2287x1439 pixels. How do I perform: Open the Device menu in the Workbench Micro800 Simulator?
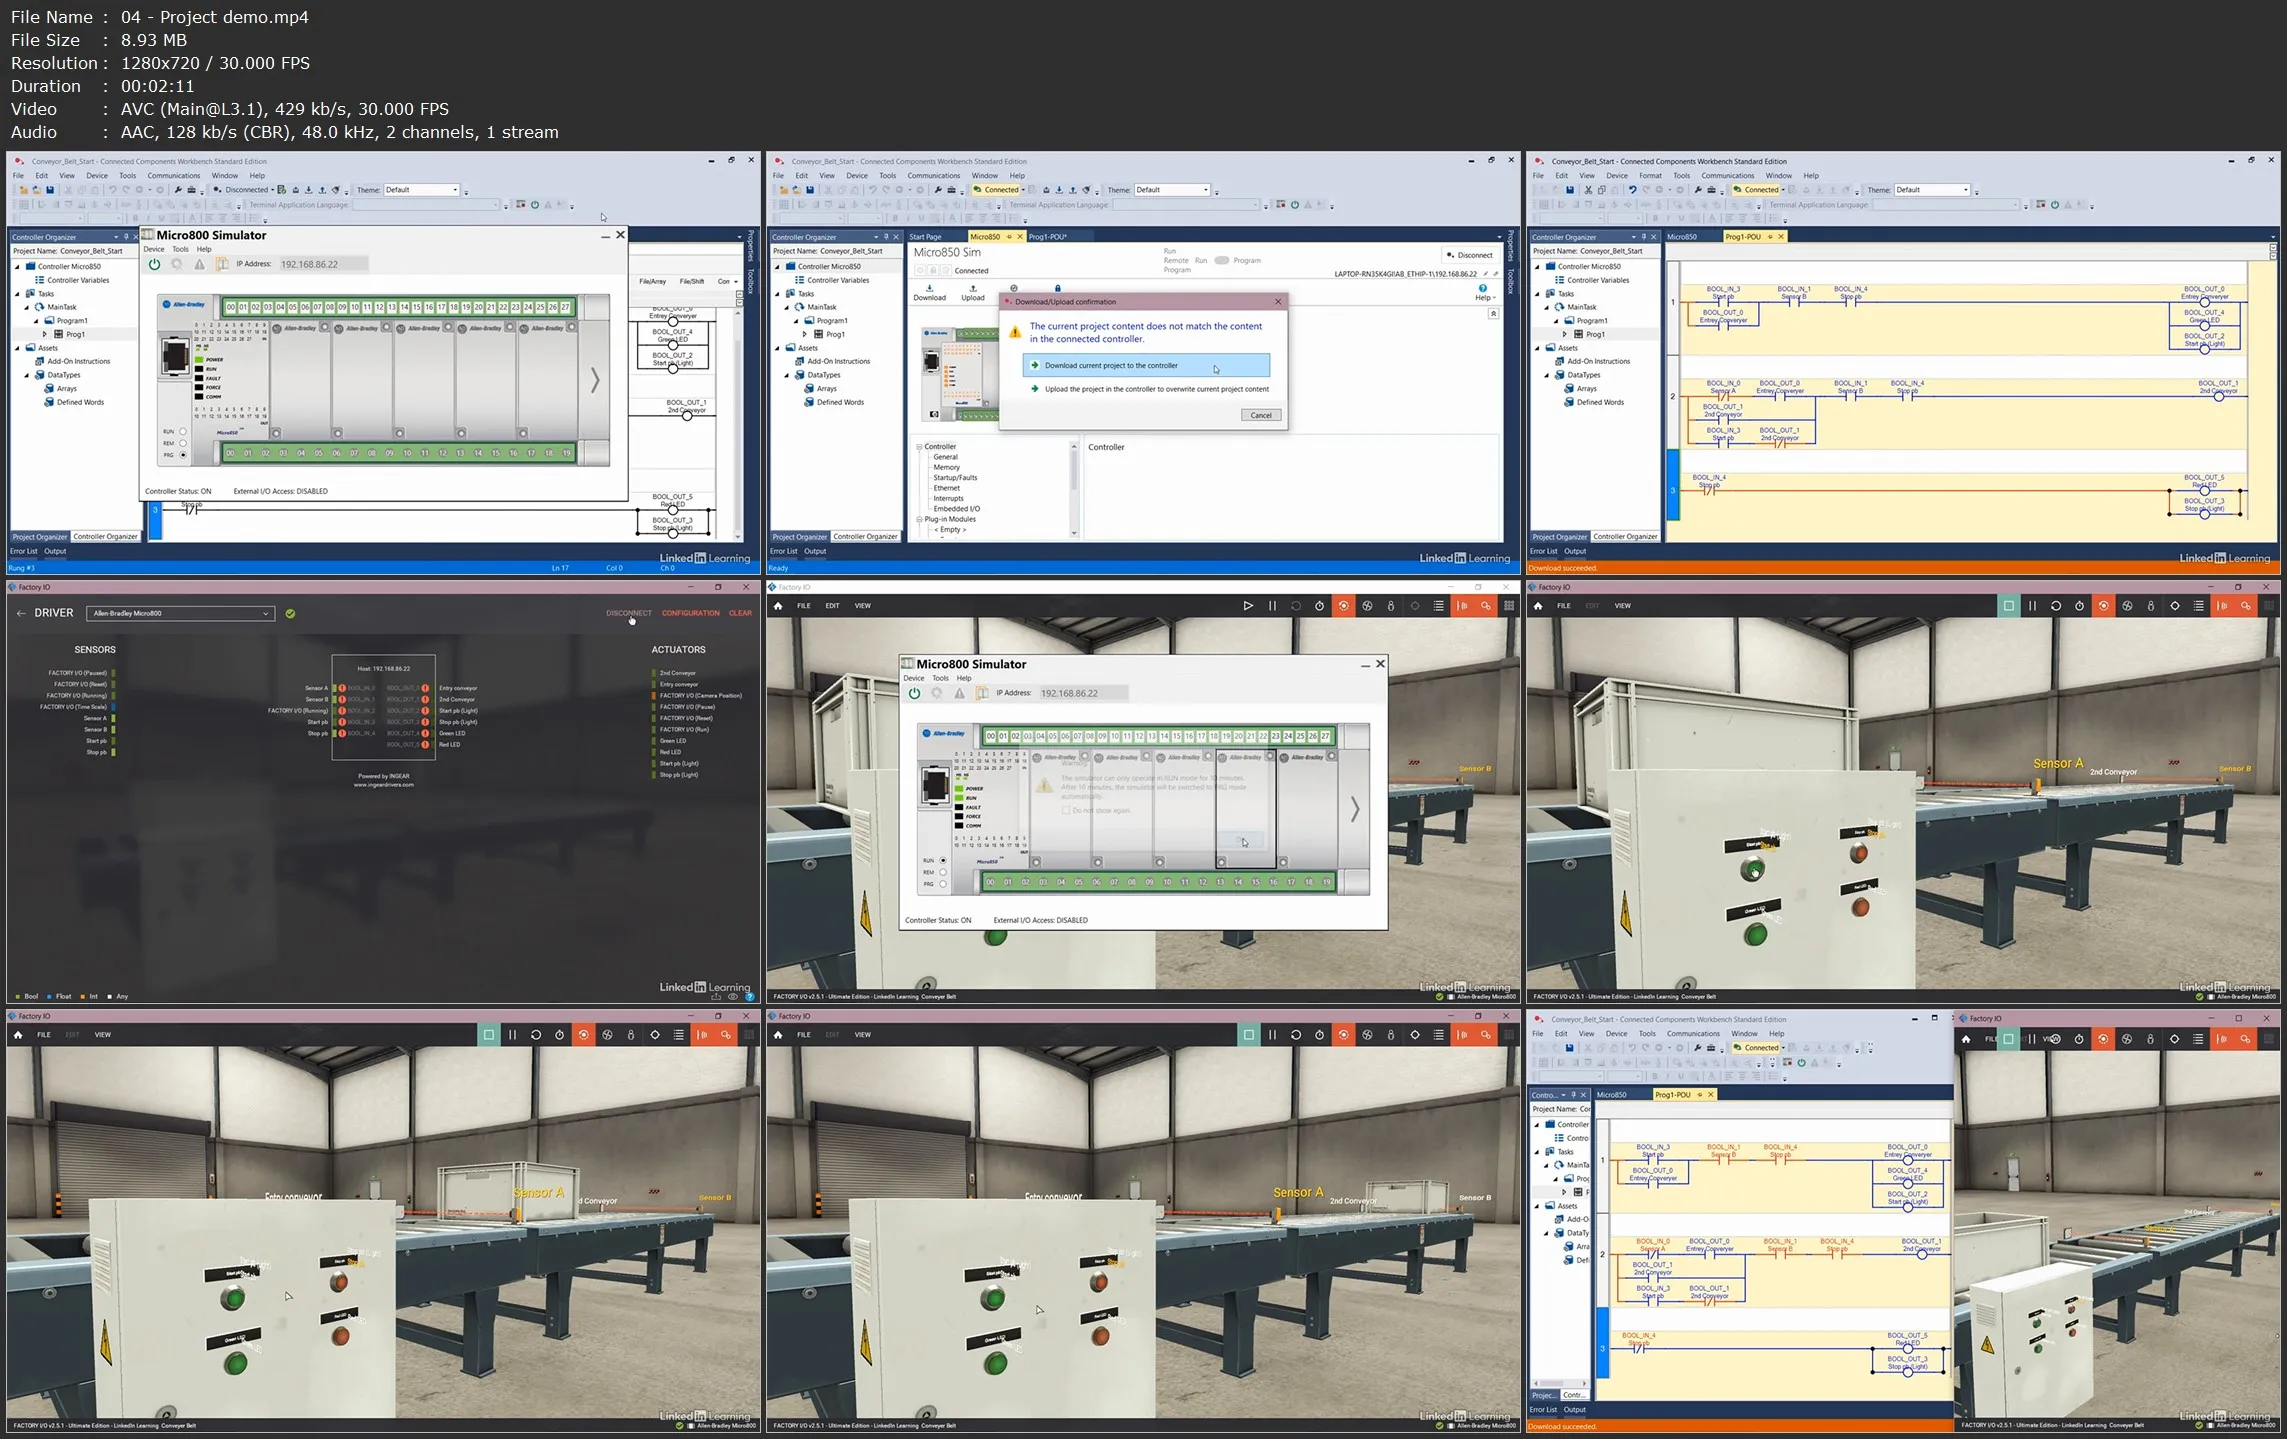pyautogui.click(x=153, y=249)
